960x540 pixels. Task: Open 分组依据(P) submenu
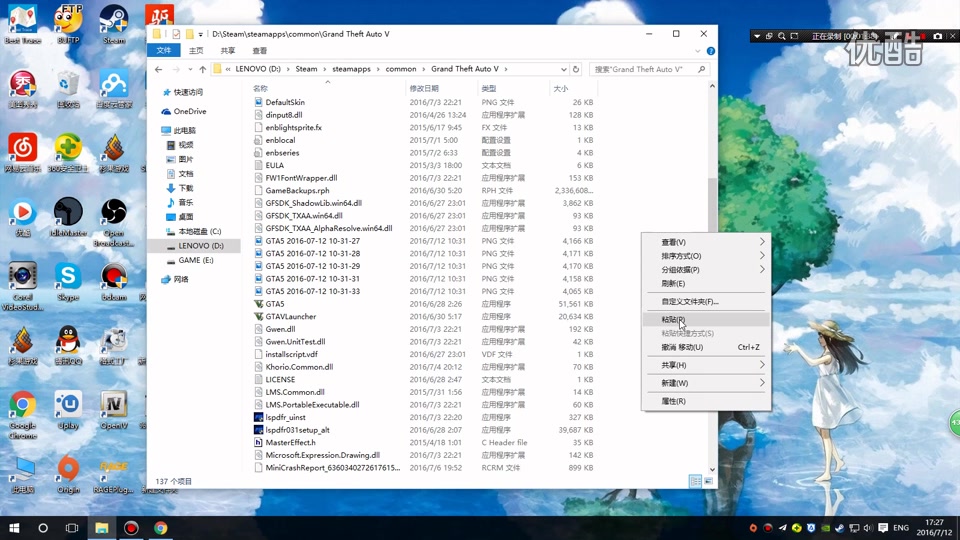[706, 269]
